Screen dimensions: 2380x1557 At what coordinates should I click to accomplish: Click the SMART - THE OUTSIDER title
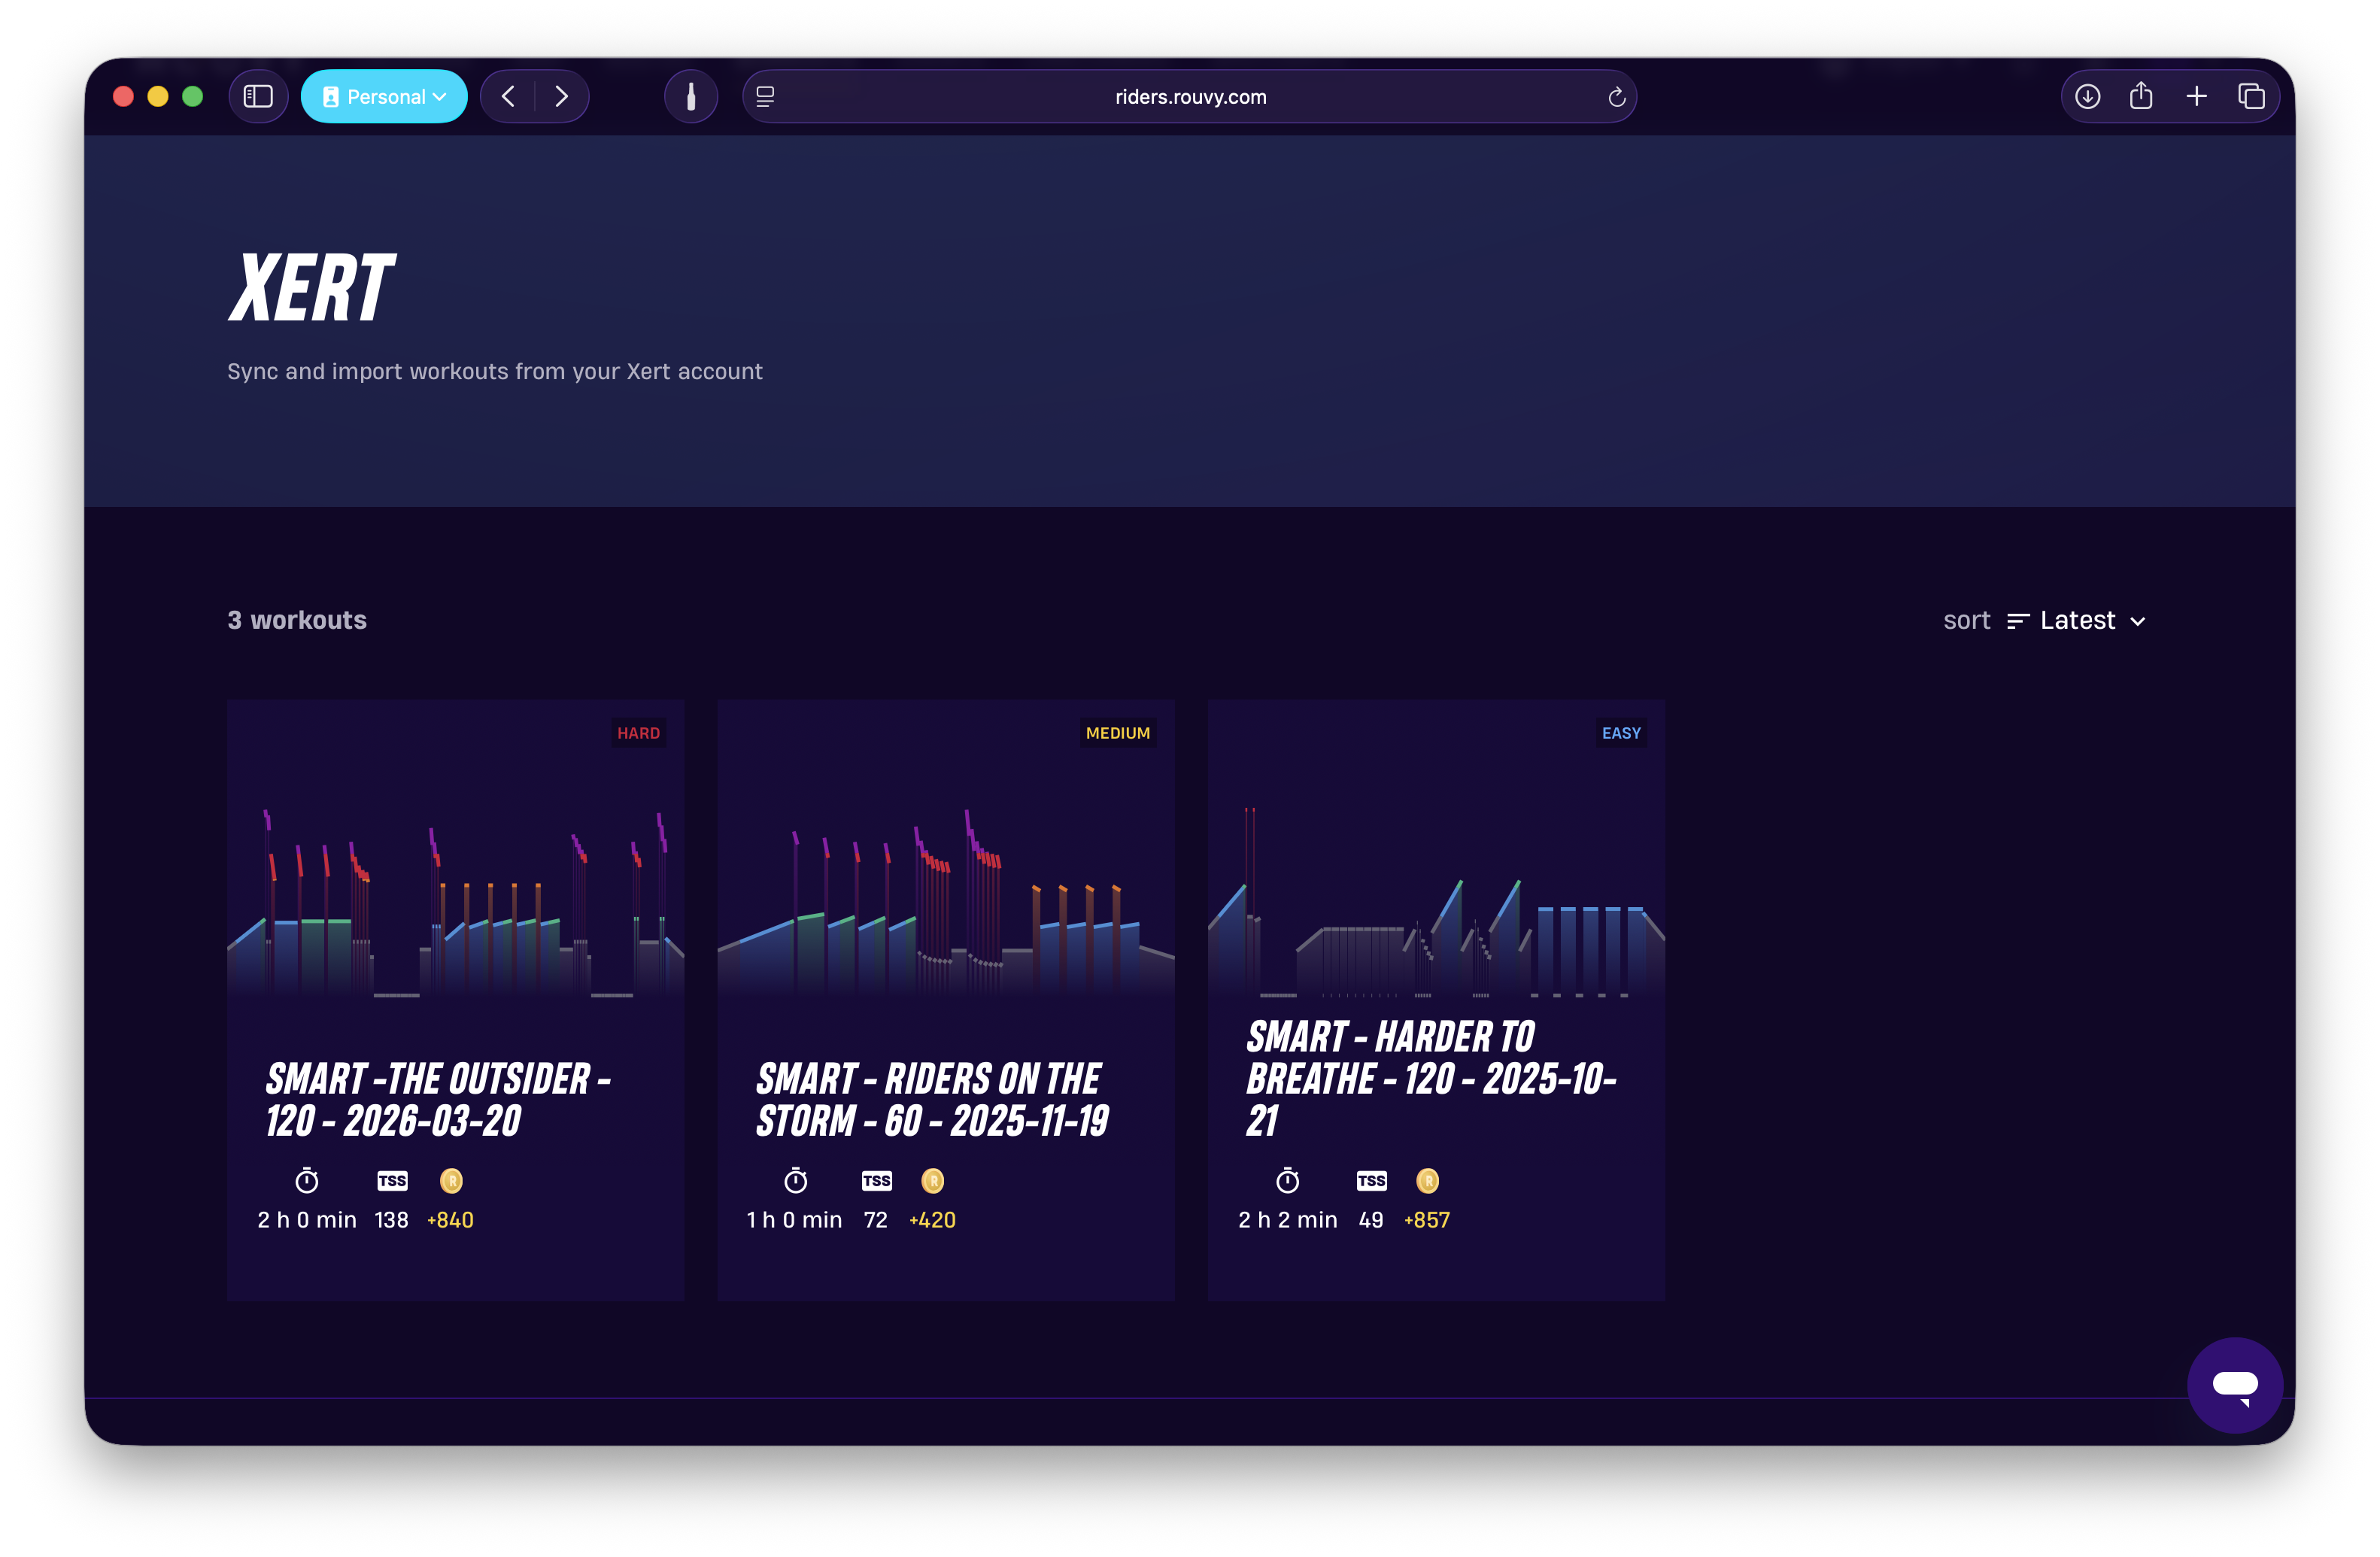click(x=438, y=1100)
